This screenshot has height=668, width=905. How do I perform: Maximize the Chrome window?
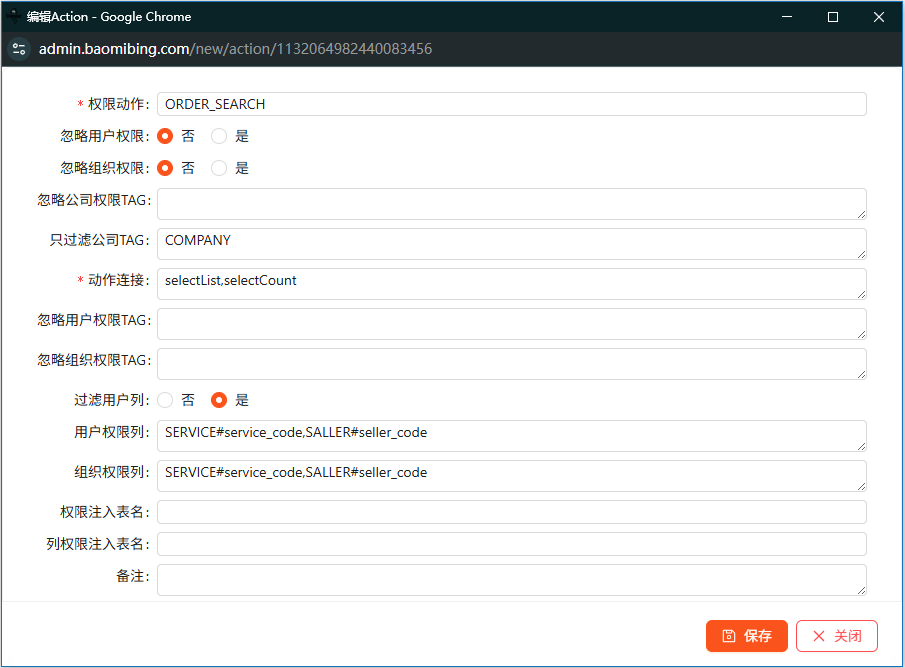[832, 17]
